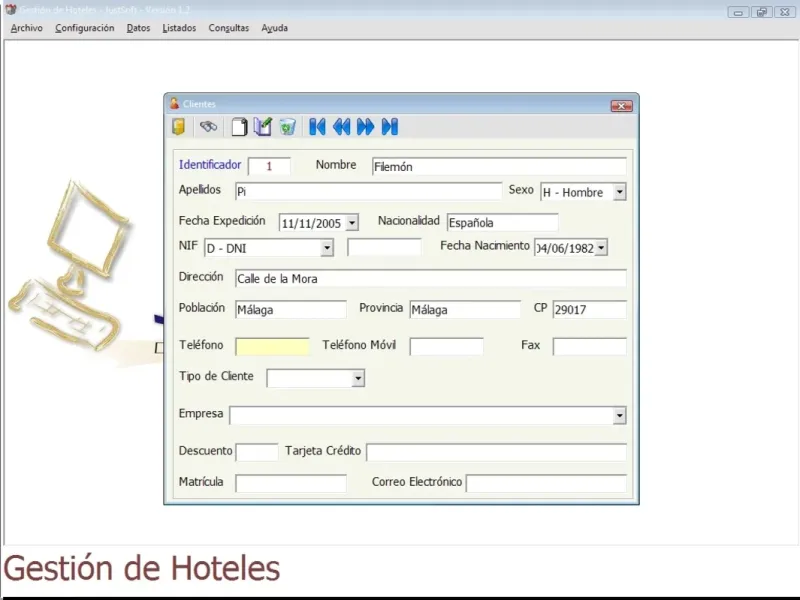This screenshot has width=800, height=600.
Task: Go to the first record
Action: pos(317,127)
